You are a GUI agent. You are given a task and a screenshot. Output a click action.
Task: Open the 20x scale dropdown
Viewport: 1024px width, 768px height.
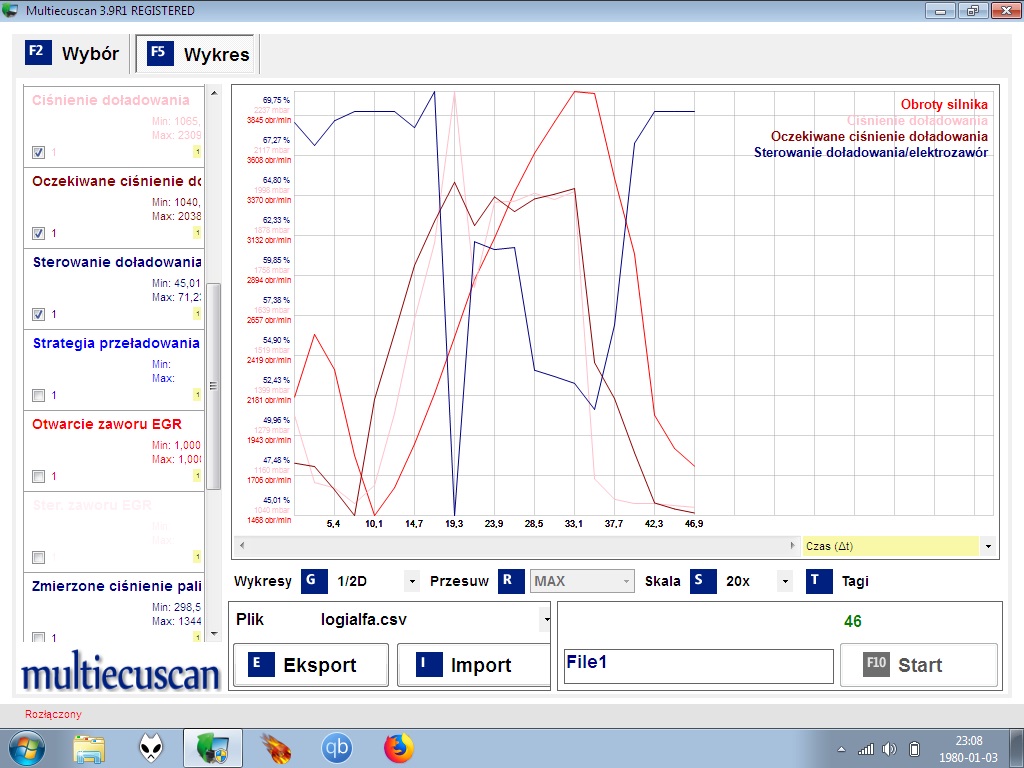(784, 581)
